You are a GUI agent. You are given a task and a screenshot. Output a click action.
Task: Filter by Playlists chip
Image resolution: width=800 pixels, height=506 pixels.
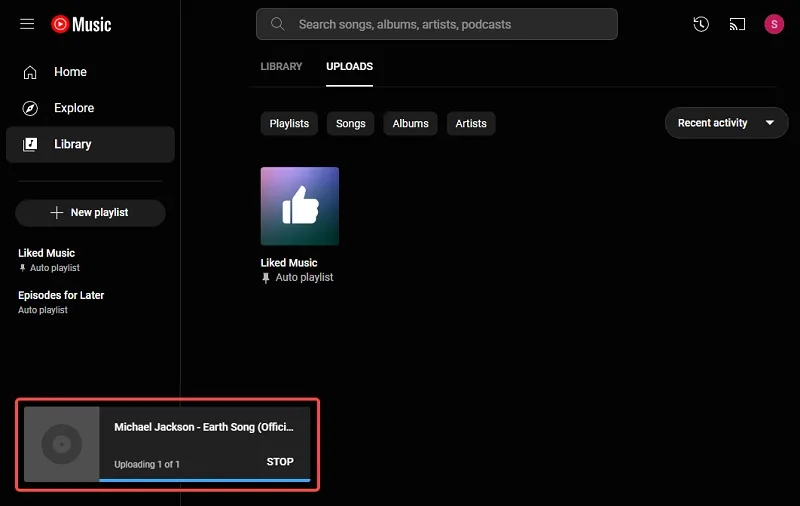[289, 123]
